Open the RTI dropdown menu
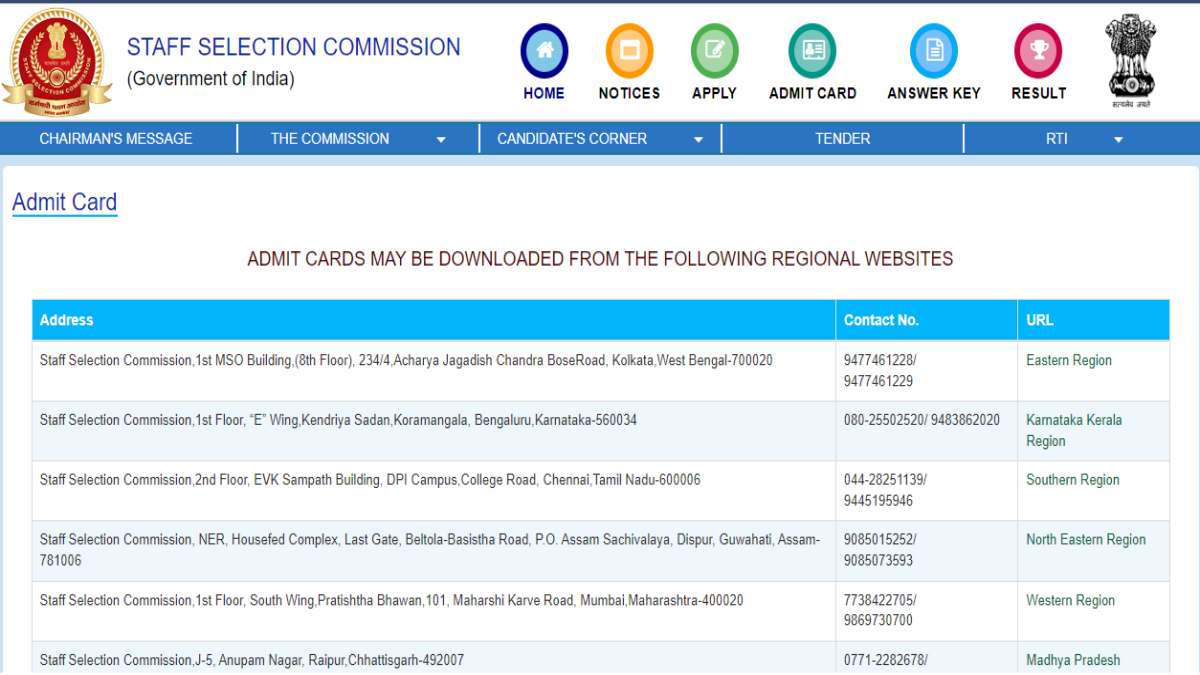This screenshot has height=675, width=1200. [1057, 138]
